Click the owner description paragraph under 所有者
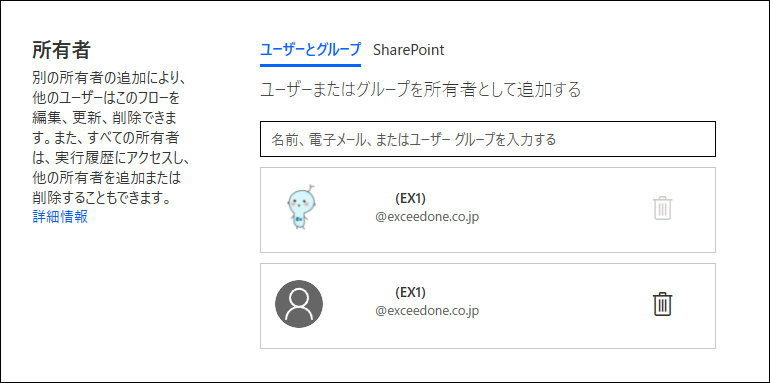Screen dimensions: 770x383 pyautogui.click(x=110, y=138)
